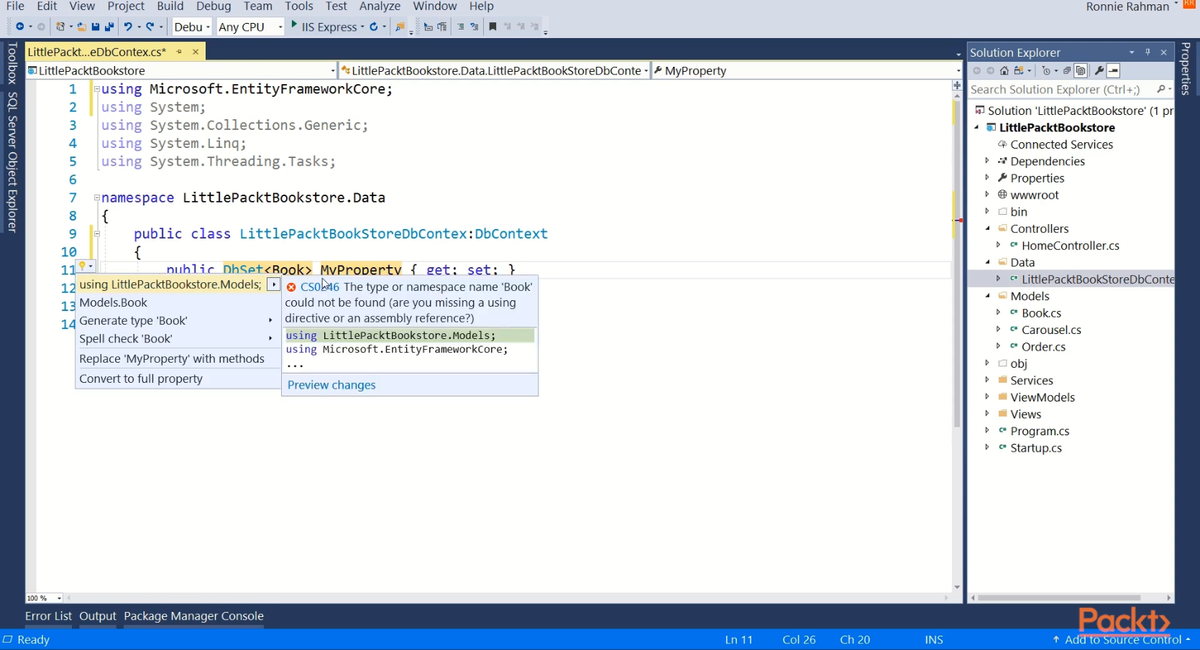Click the Undo arrow icon

[128, 26]
